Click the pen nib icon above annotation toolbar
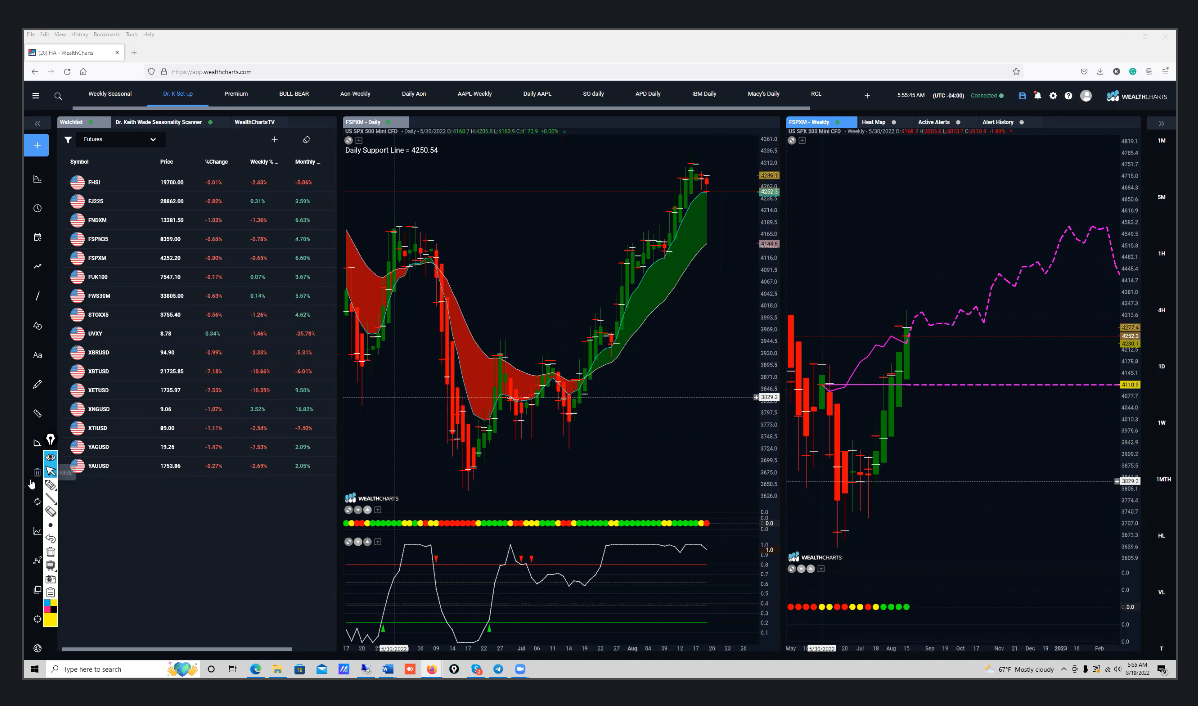 point(50,439)
